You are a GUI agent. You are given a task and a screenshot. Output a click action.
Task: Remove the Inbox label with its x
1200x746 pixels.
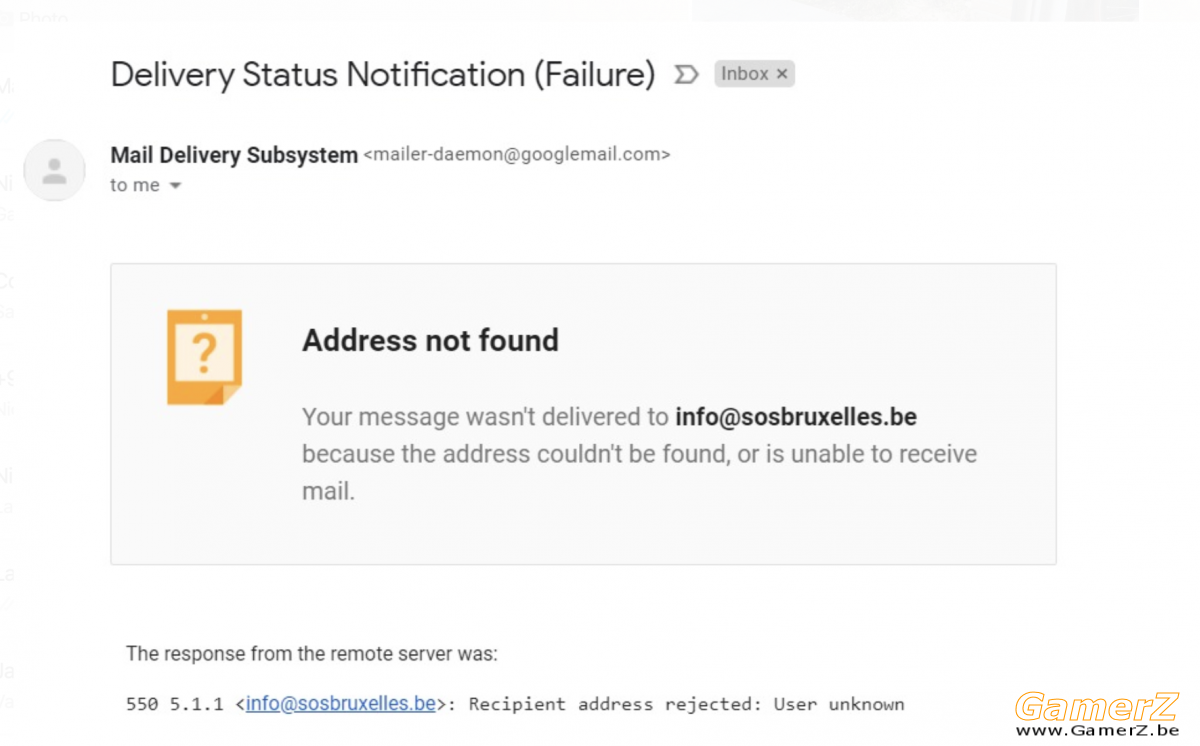click(x=782, y=74)
